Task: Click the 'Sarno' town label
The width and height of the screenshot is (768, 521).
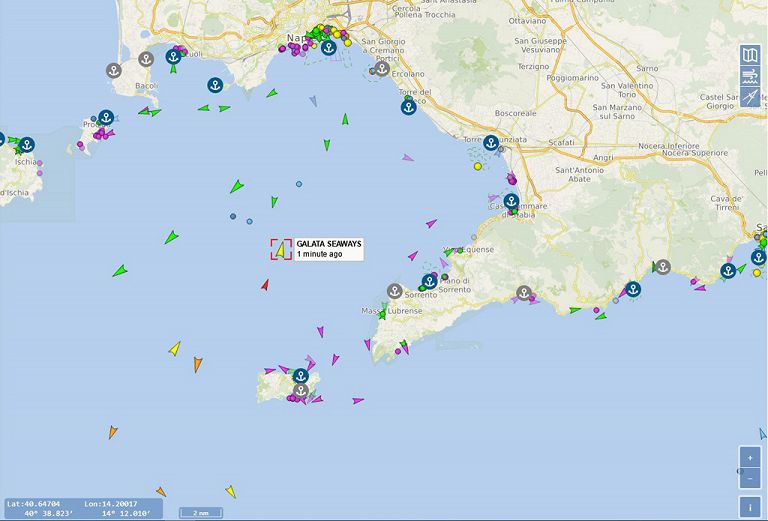Action: click(x=648, y=69)
